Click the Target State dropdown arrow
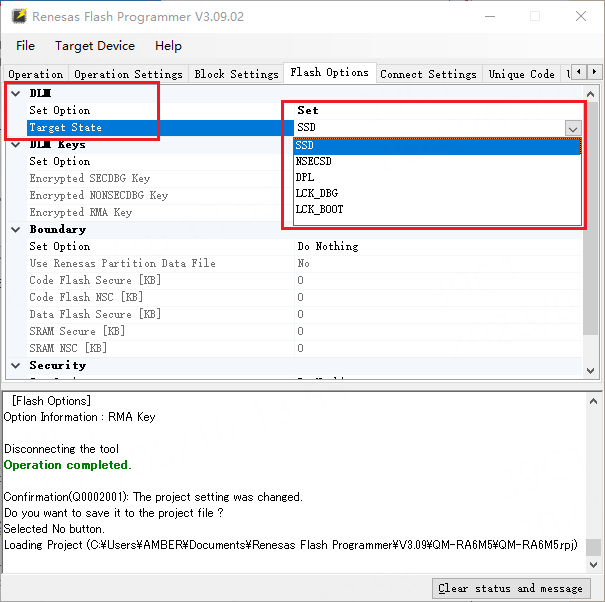The image size is (605, 602). tap(572, 128)
